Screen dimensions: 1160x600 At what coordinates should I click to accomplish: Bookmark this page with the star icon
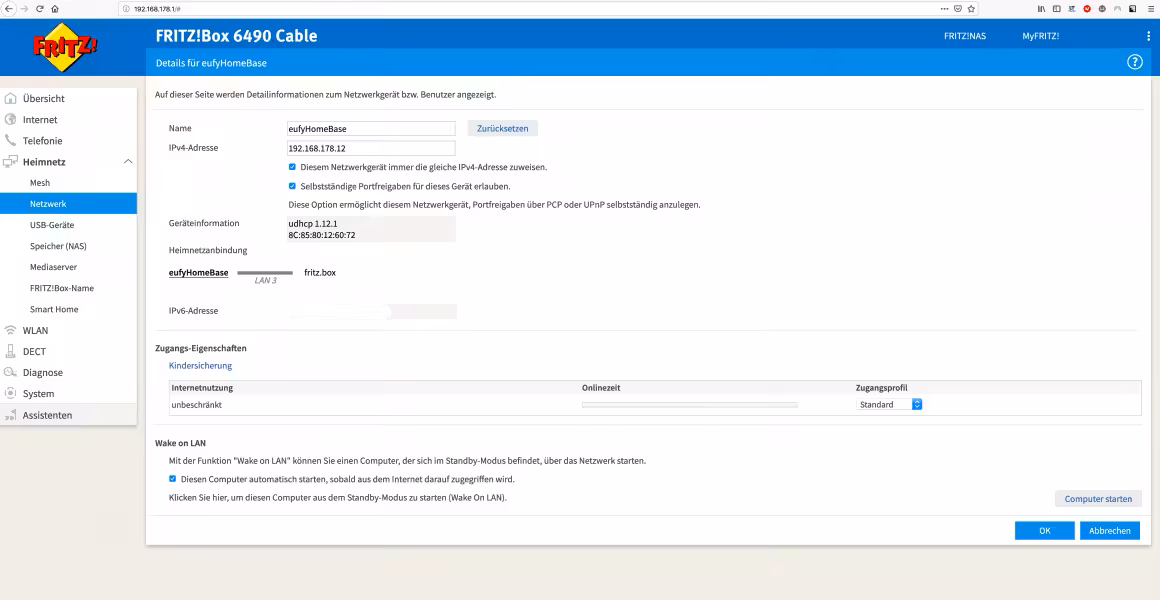[971, 9]
